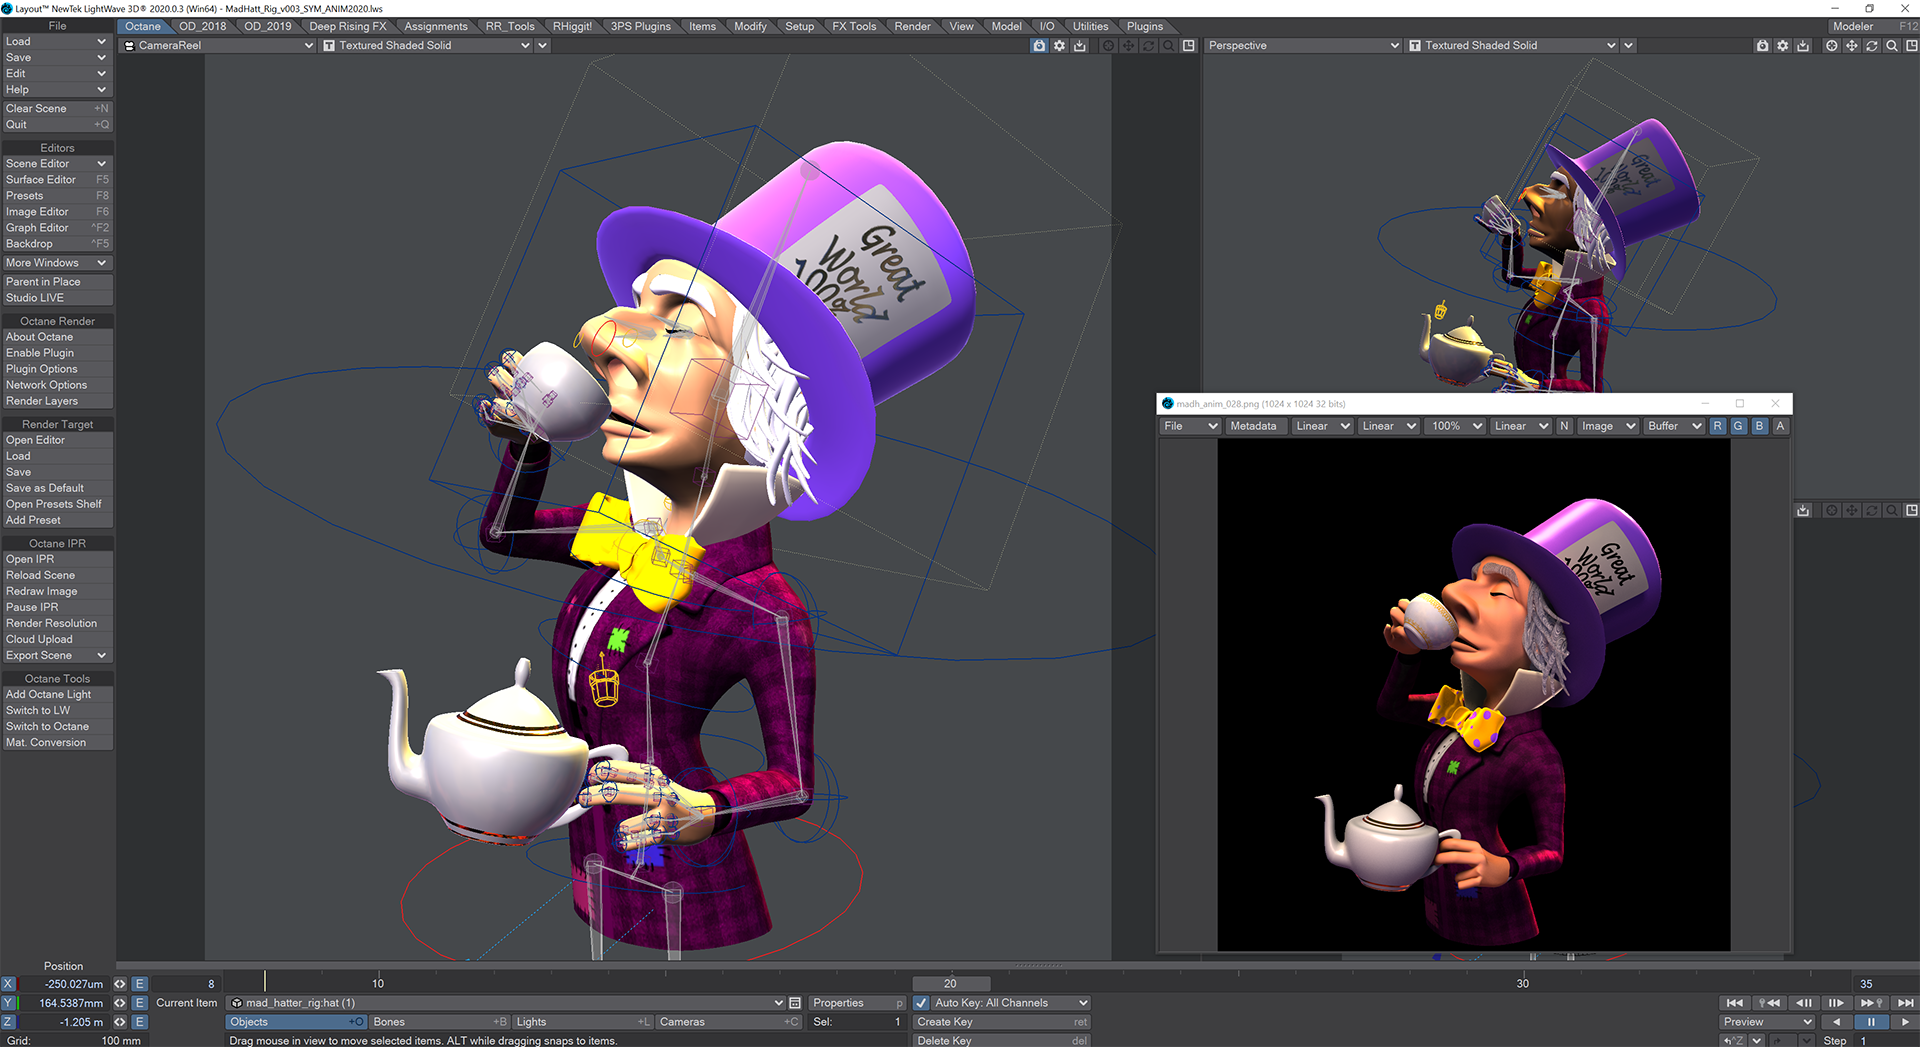Toggle Y axis position channel

click(8, 1003)
